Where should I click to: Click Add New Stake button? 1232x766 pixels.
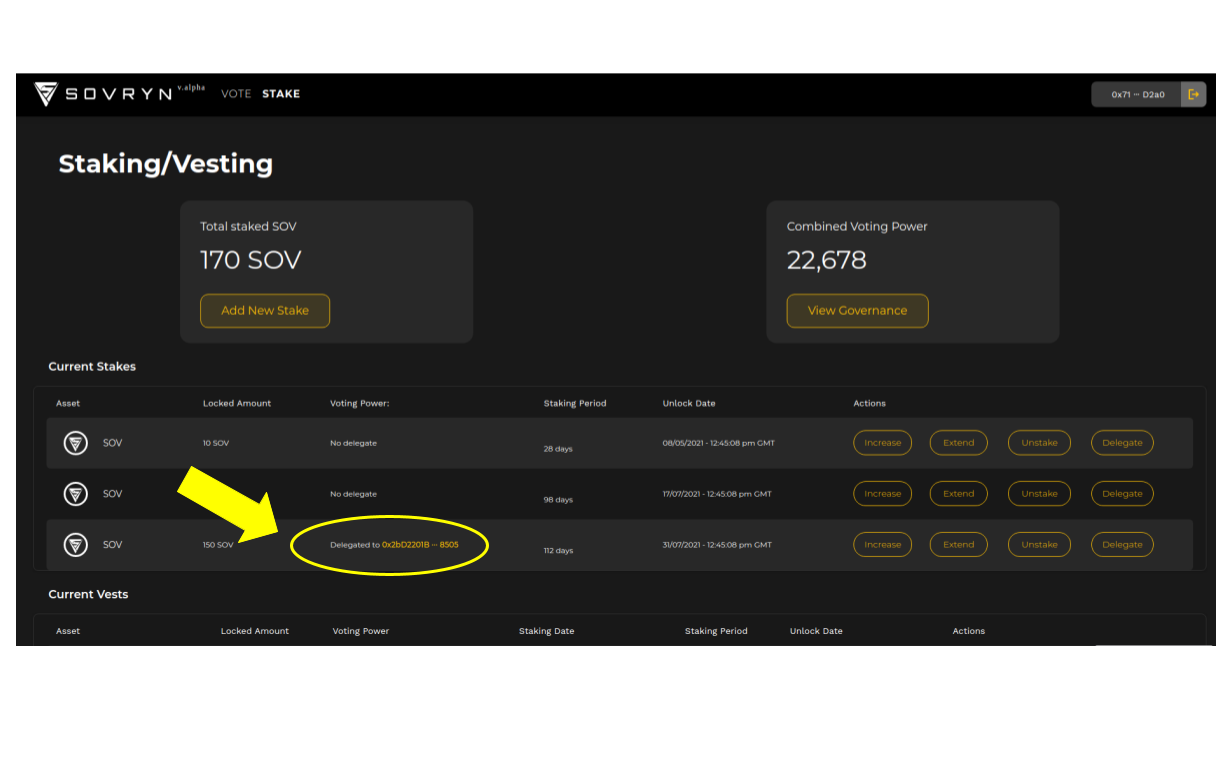(265, 310)
